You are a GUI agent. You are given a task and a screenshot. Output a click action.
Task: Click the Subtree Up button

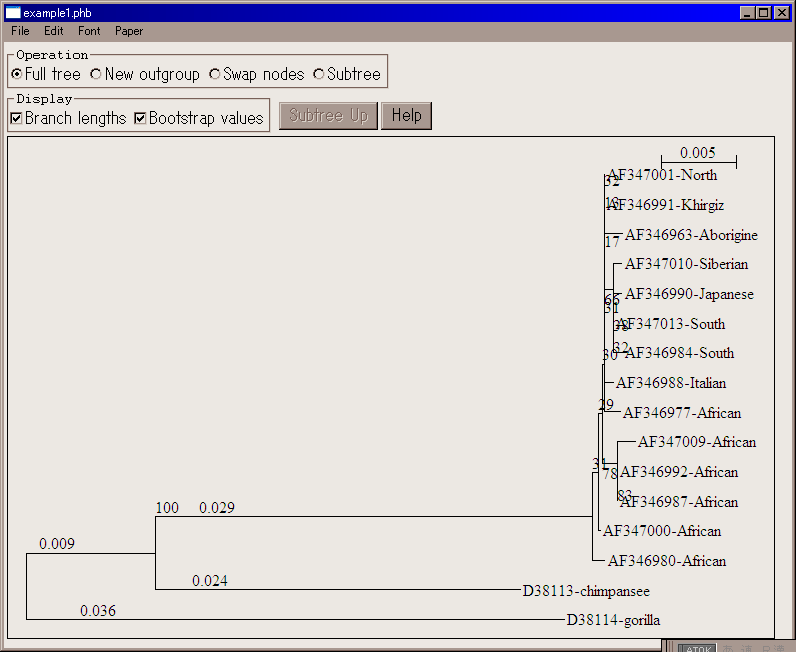328,115
